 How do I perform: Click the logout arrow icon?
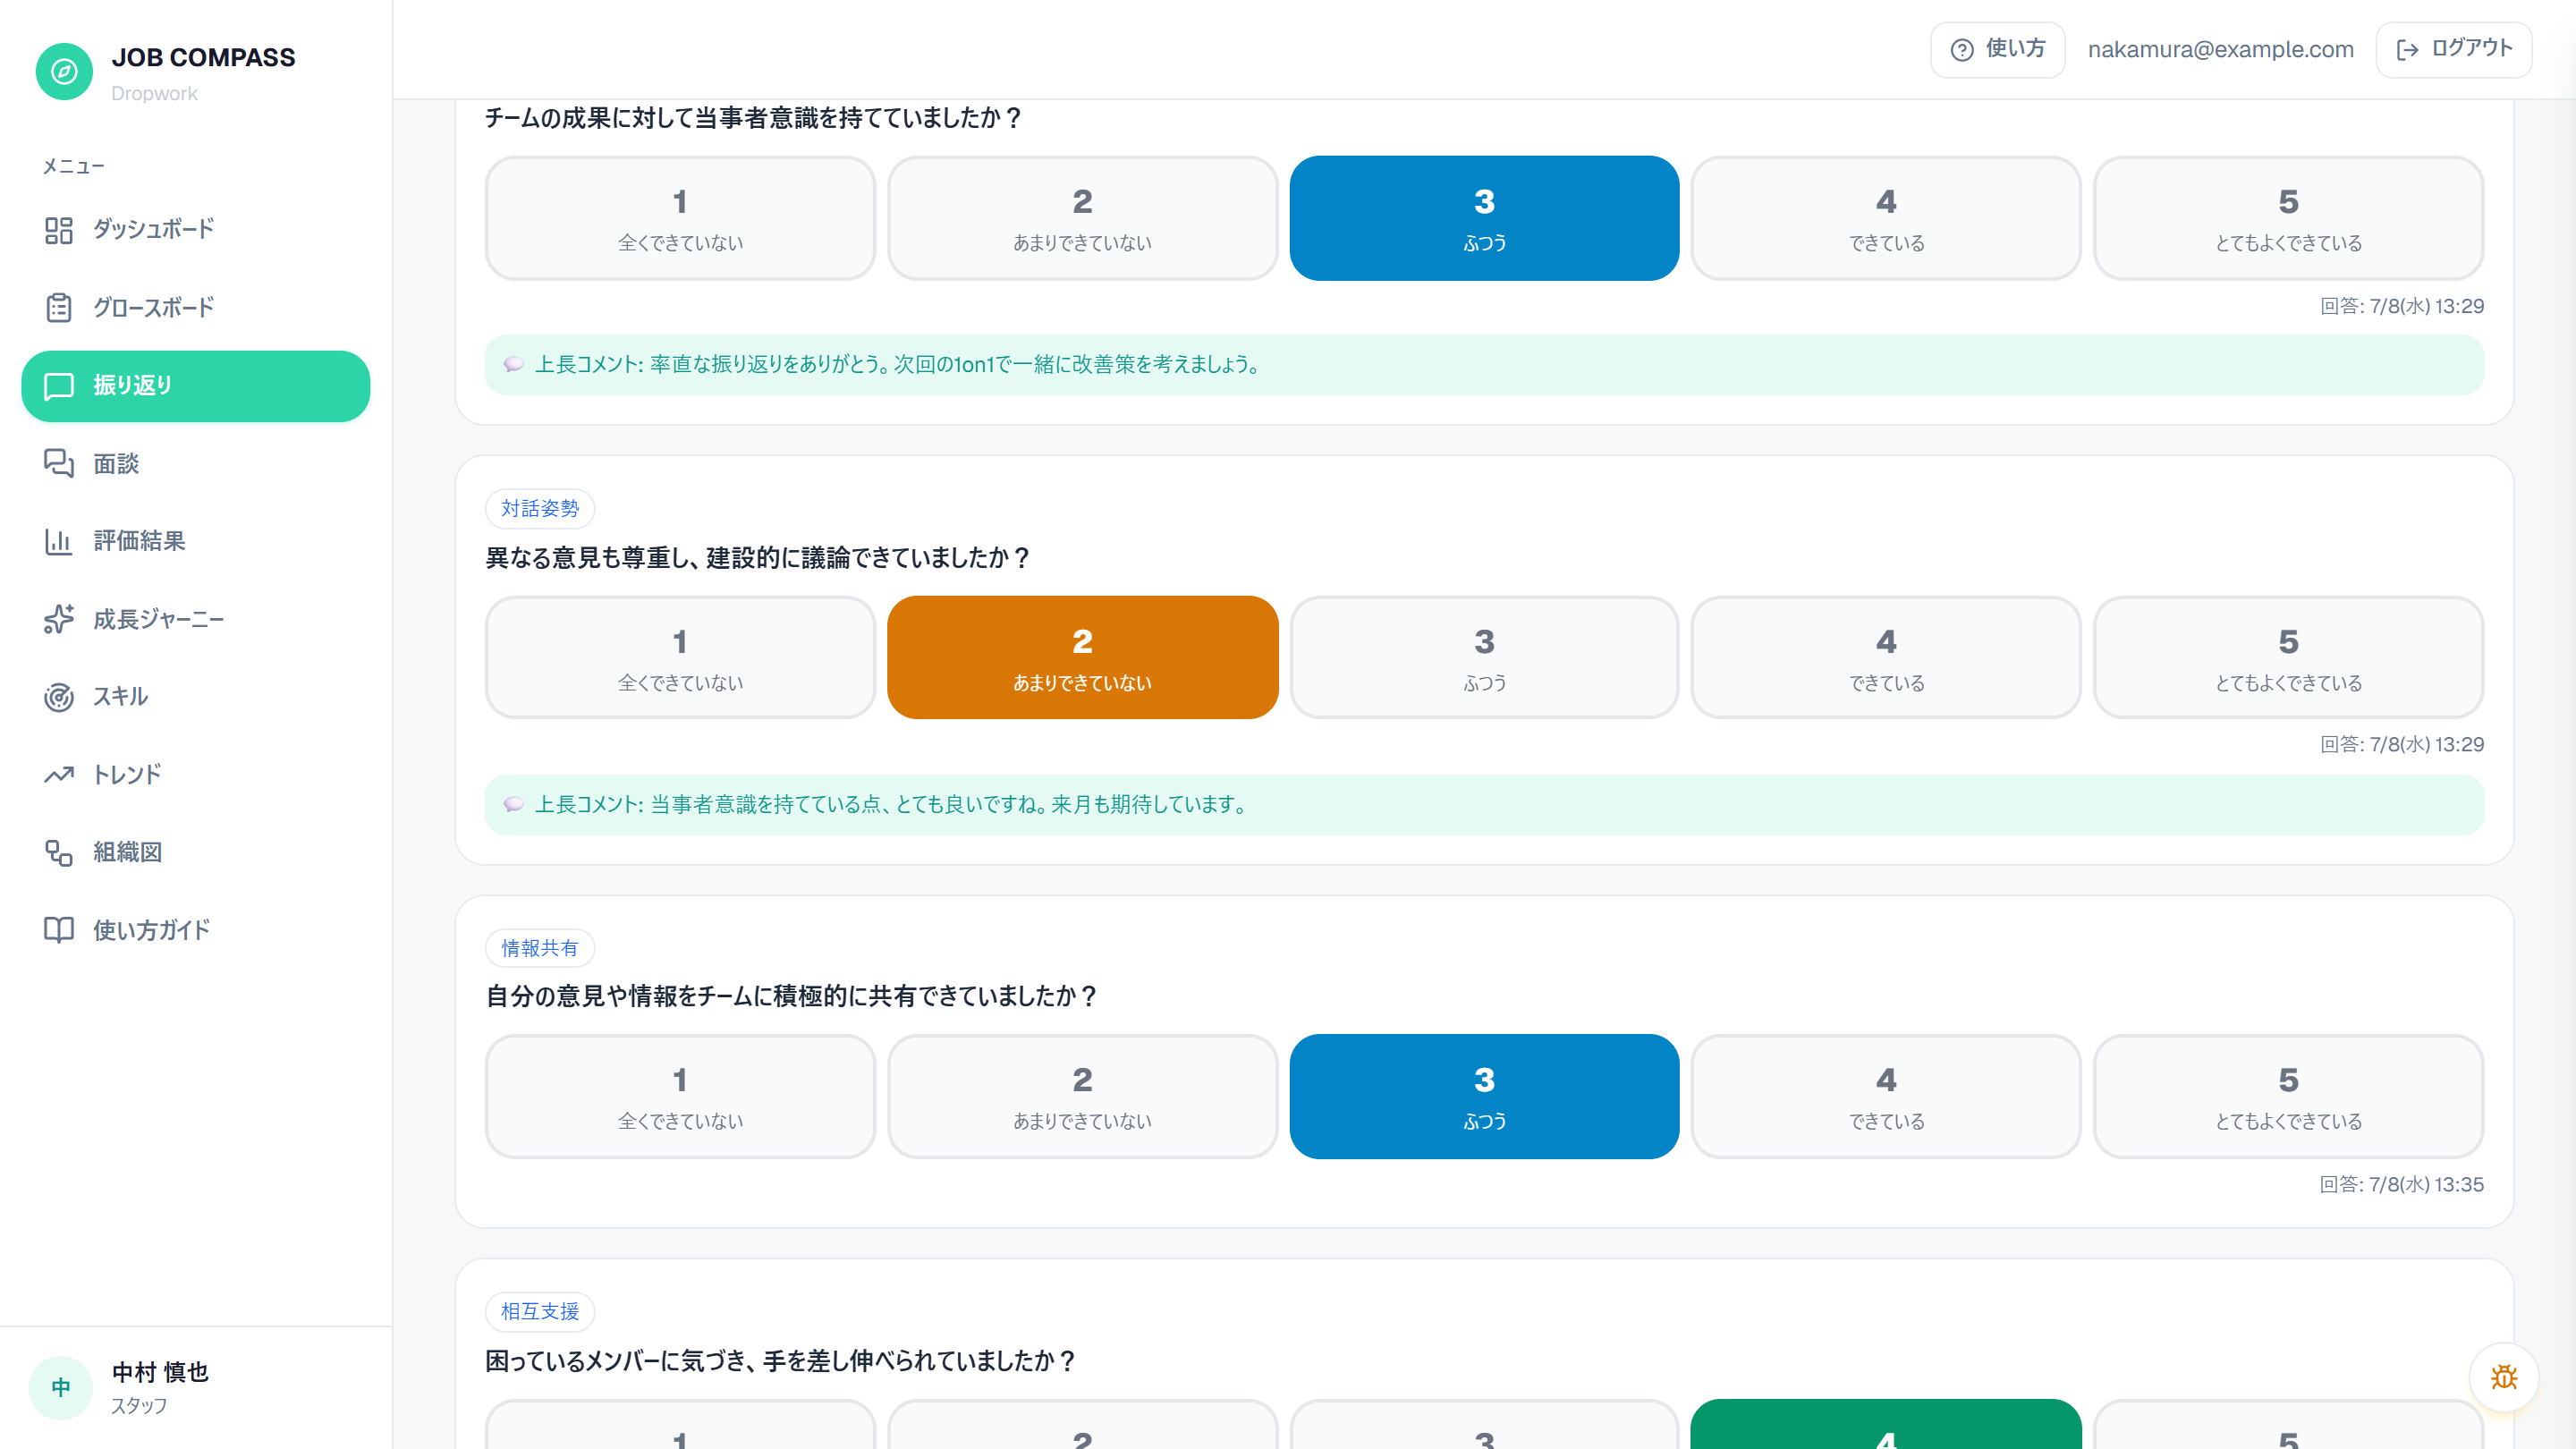coord(2408,50)
